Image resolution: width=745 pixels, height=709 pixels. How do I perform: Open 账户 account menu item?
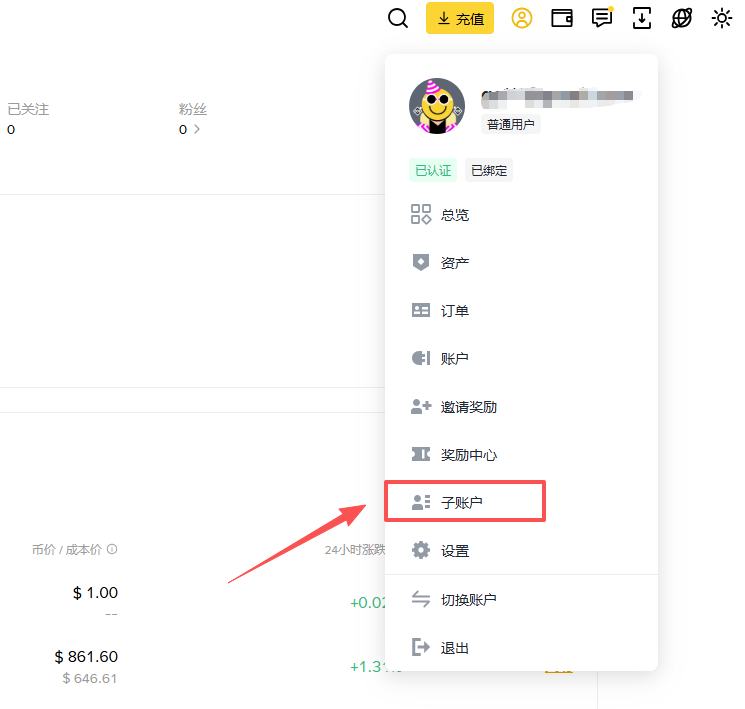point(521,358)
